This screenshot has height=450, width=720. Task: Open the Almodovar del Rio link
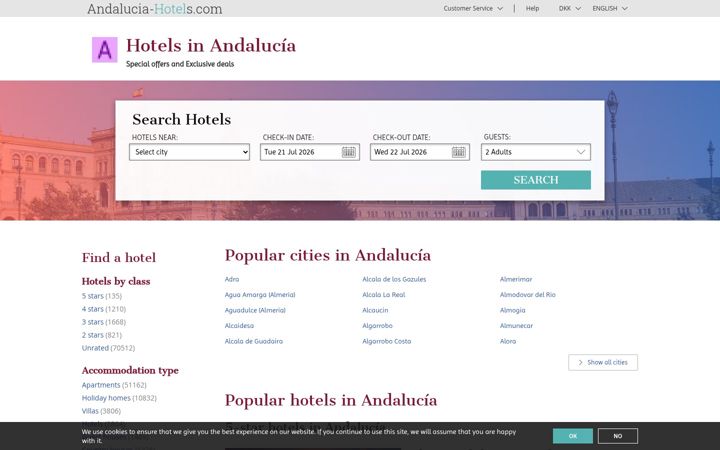[x=528, y=295]
